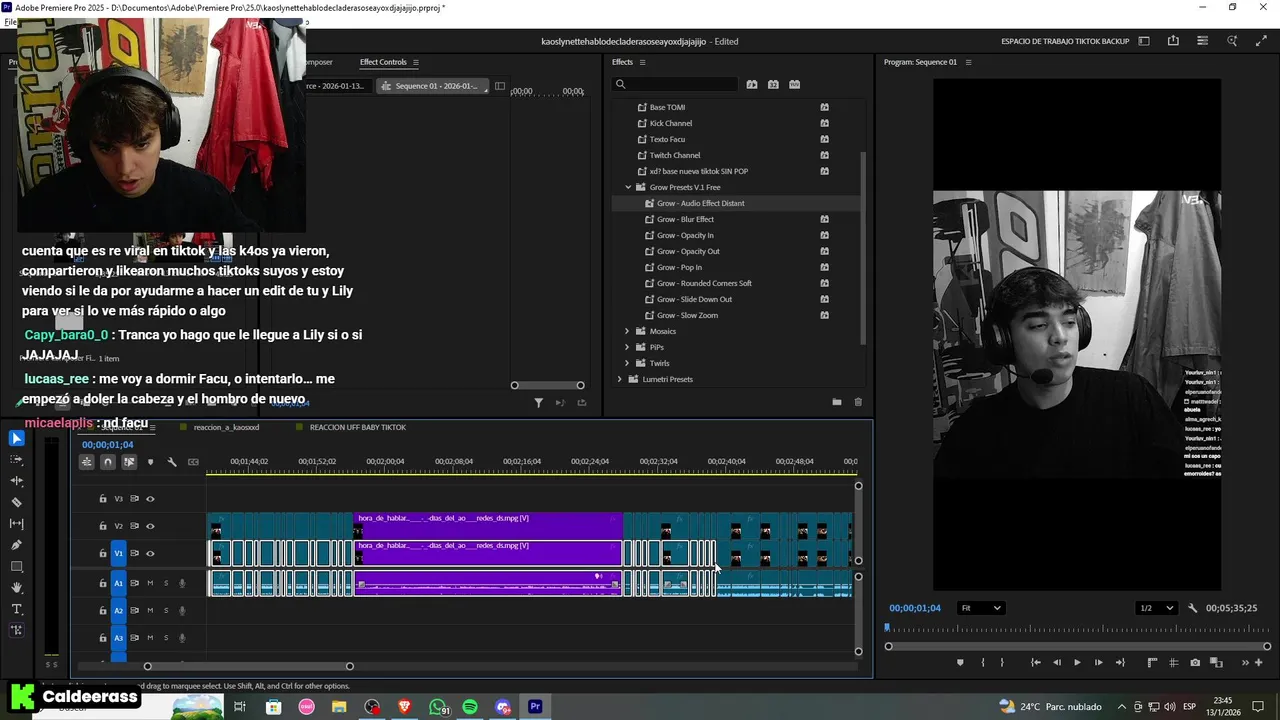Viewport: 1280px width, 720px height.
Task: Expand the Mosaics presets folder
Action: coord(627,331)
